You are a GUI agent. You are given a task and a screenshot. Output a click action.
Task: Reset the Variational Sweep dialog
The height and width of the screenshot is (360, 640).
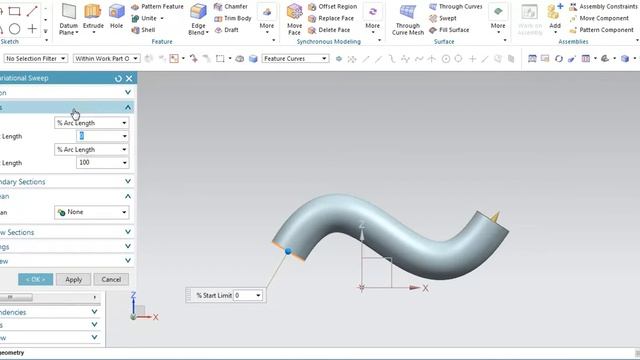tap(118, 78)
